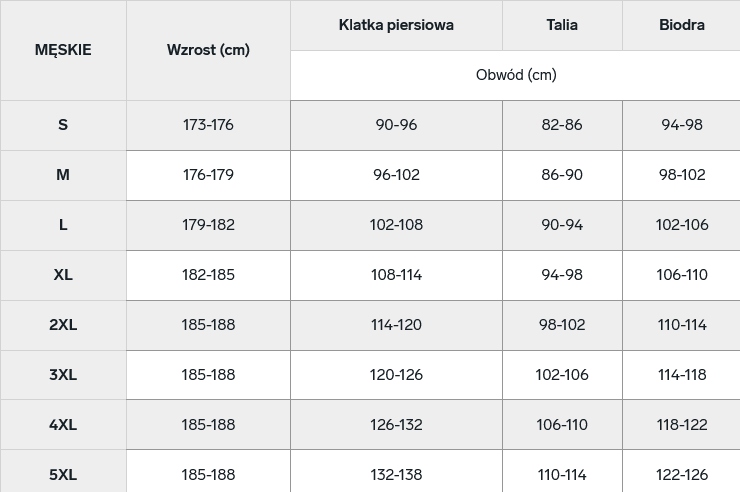
Task: Select the Wzrost (cm) column header
Action: [208, 50]
